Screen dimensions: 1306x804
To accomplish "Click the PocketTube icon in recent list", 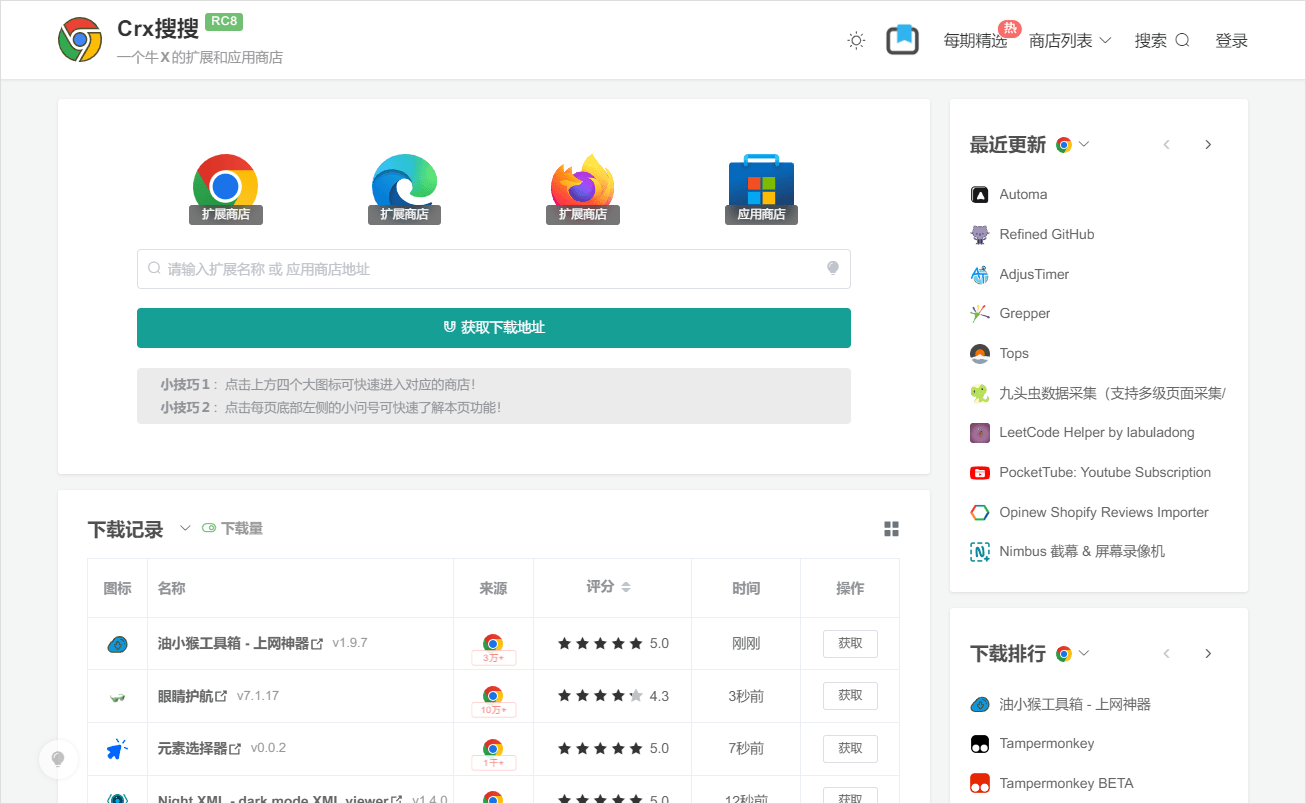I will click(980, 472).
